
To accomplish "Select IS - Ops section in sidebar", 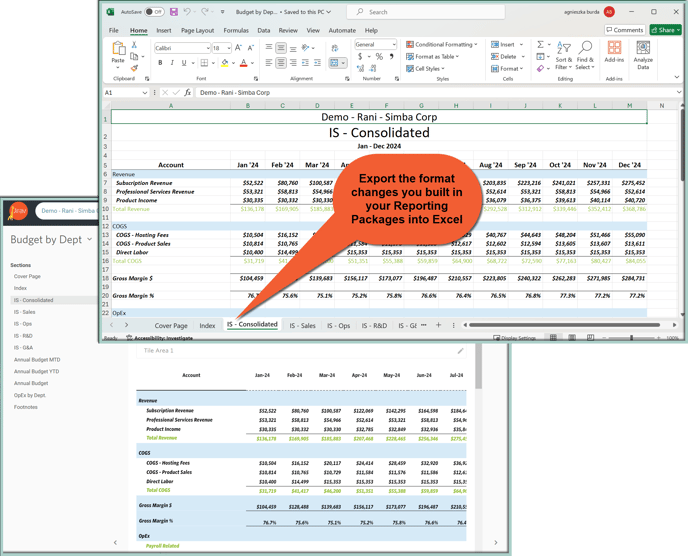I will [x=23, y=324].
